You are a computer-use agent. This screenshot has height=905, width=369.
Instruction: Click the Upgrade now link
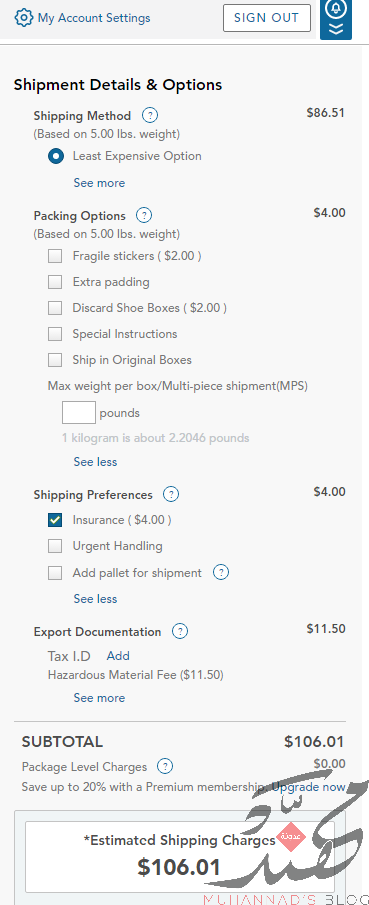pos(309,787)
